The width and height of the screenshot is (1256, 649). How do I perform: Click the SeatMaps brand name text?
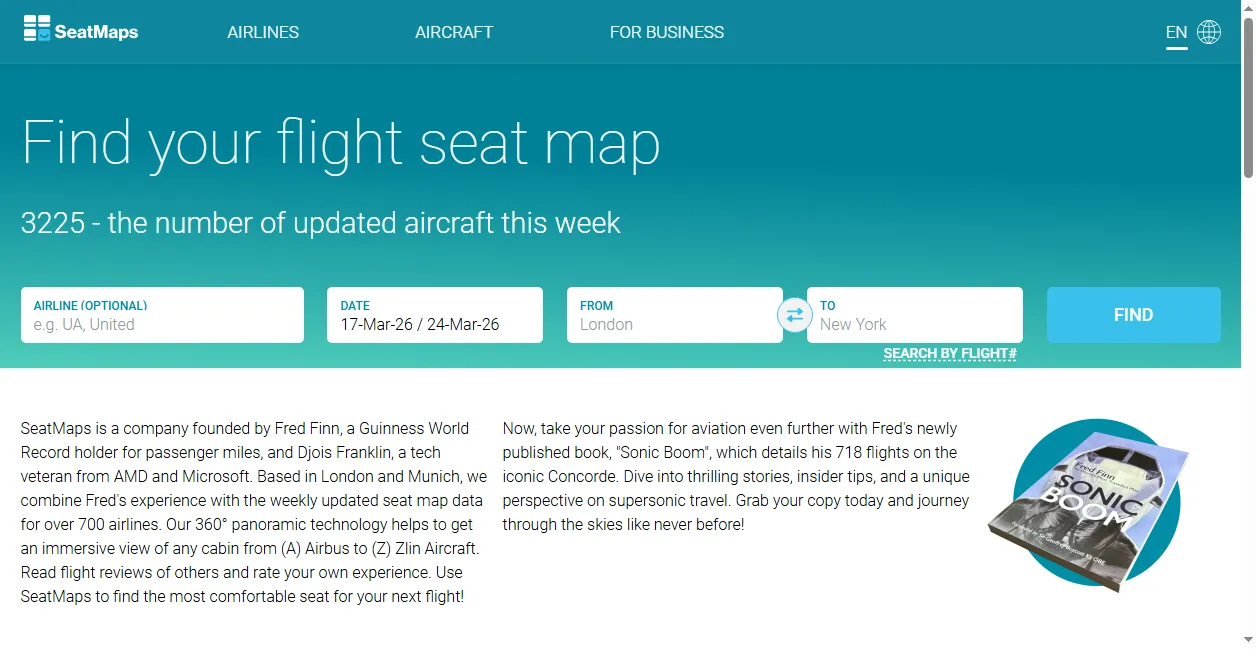click(94, 30)
